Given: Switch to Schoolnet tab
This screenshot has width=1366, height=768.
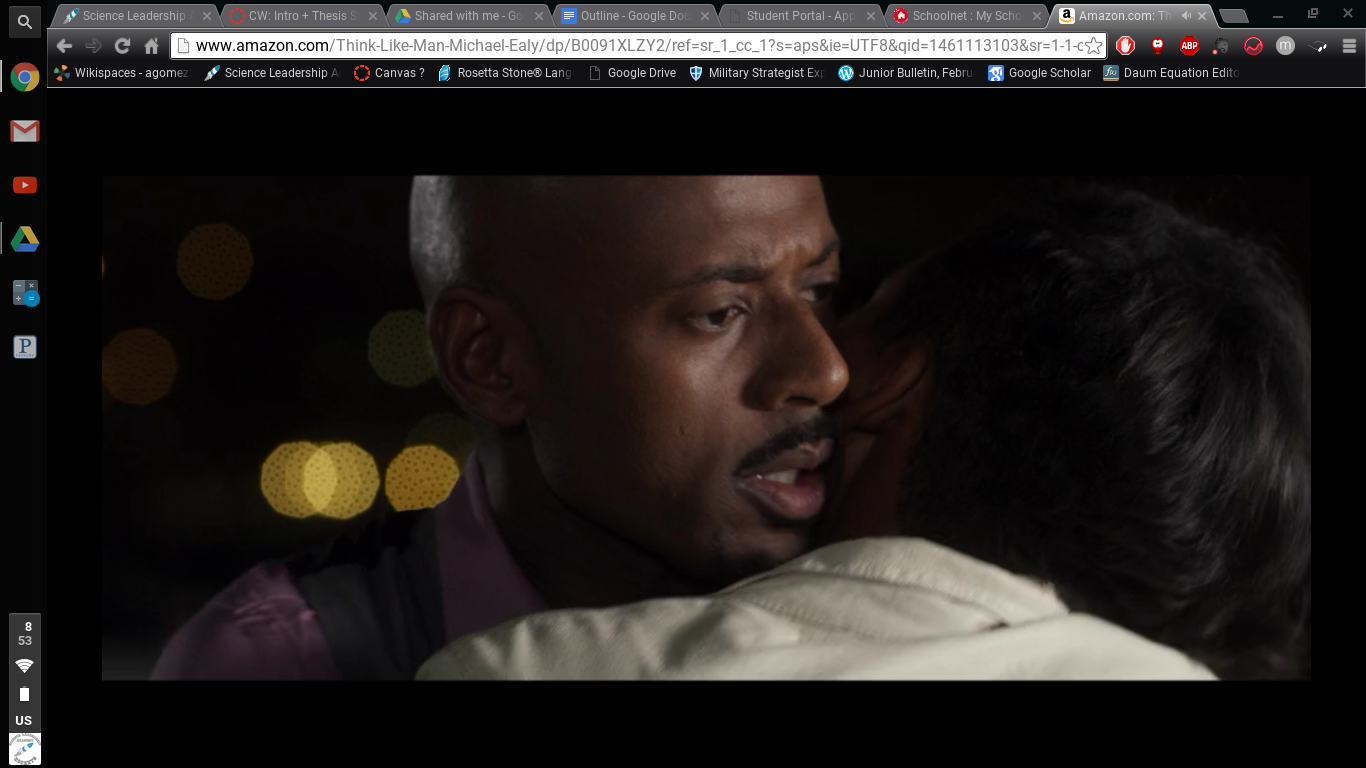Looking at the screenshot, I should tap(965, 16).
